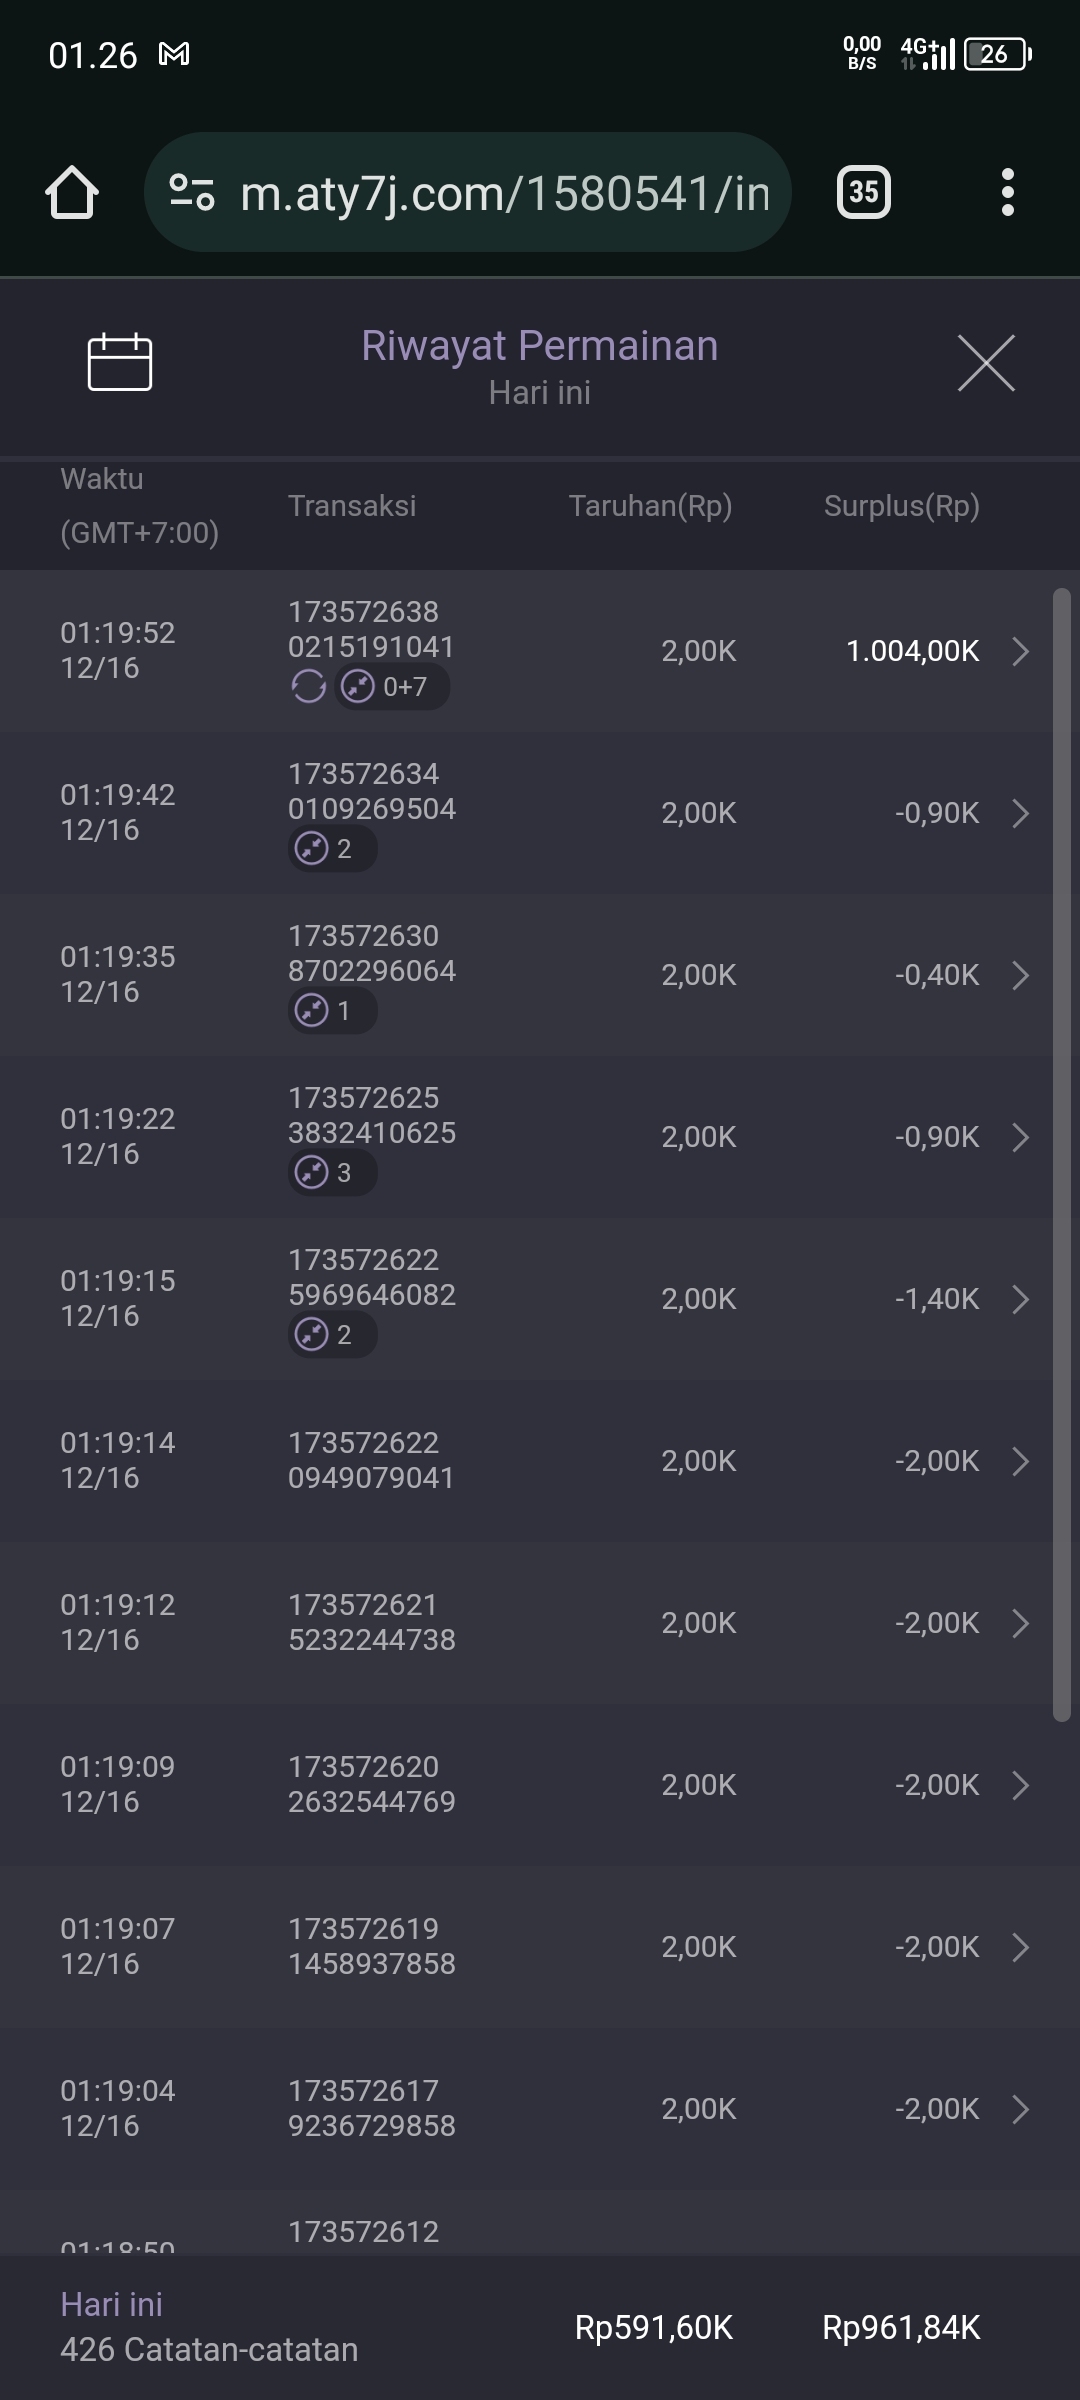
Task: Tap the Gmail notification icon in status bar
Action: click(174, 55)
